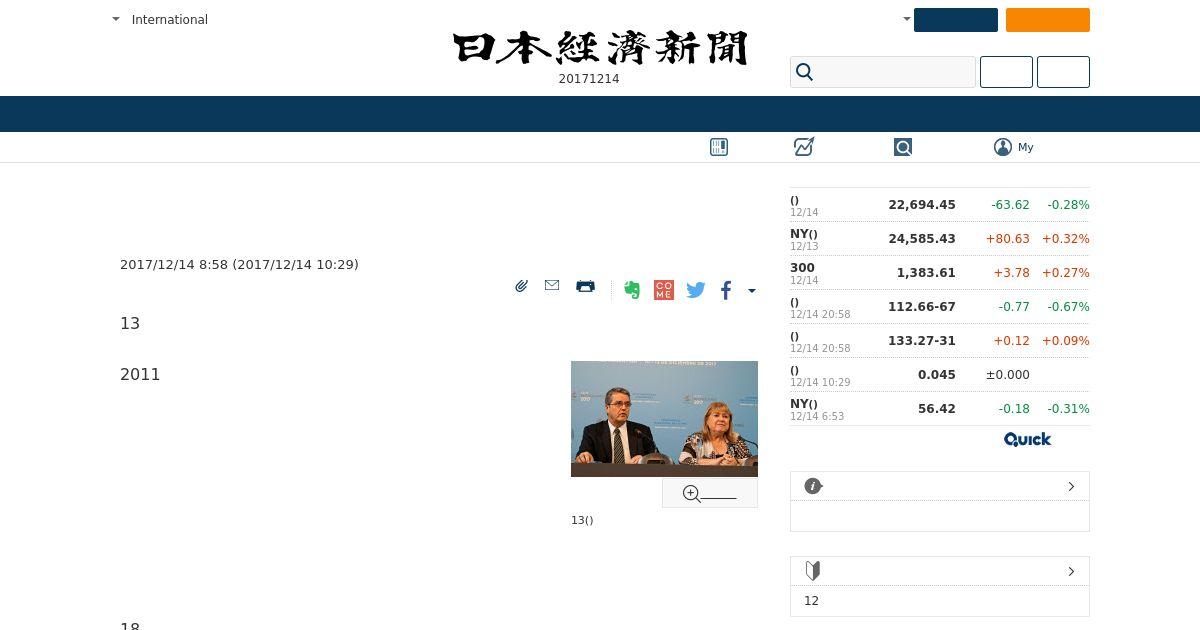Click the second outlined button beside search
Viewport: 1200px width, 630px height.
(1063, 72)
